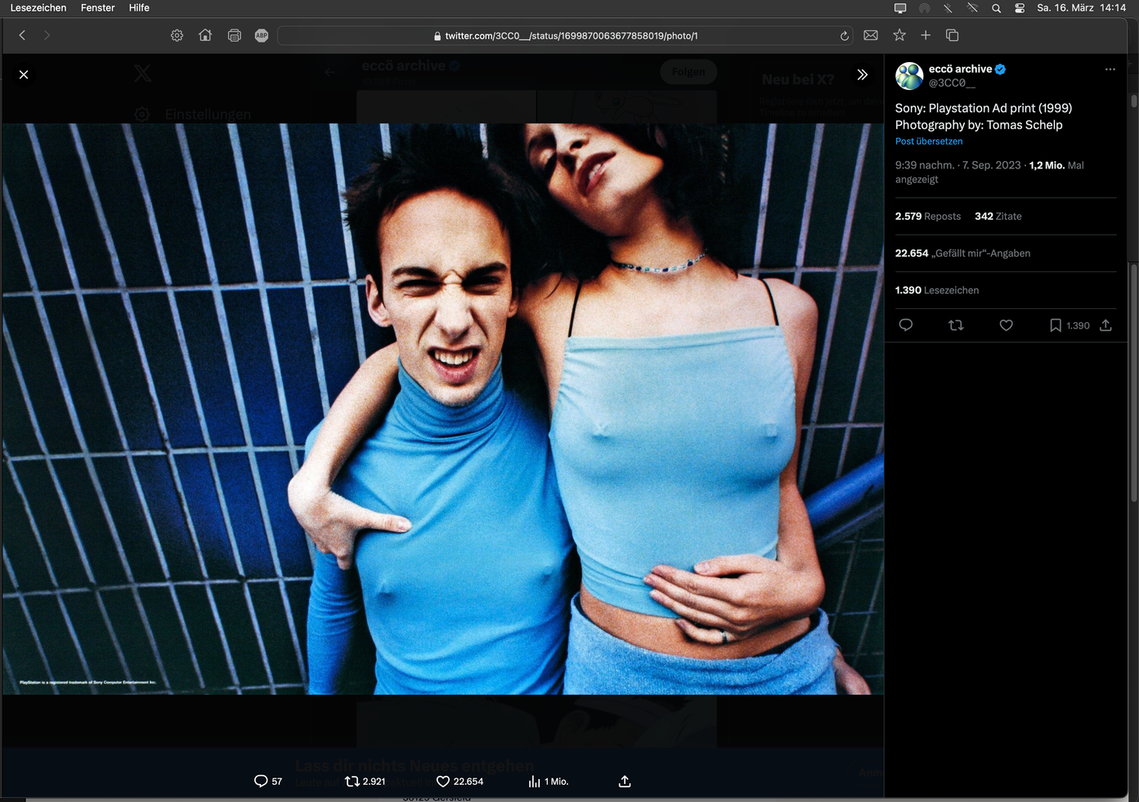
Task: Open Control Center in menu bar
Action: point(1020,8)
